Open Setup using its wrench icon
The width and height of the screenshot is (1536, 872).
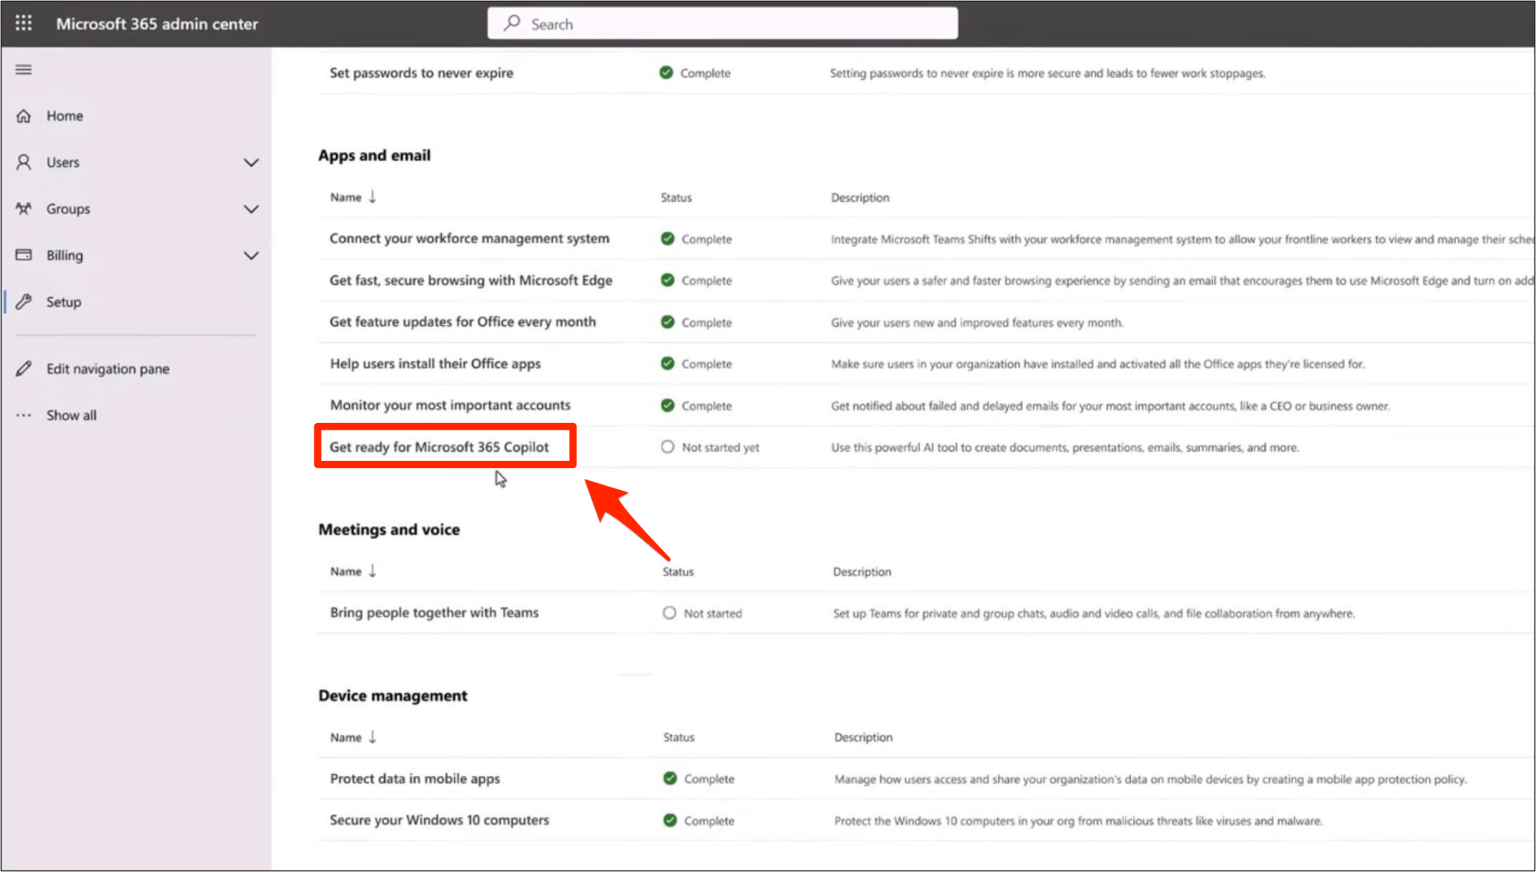click(x=23, y=301)
